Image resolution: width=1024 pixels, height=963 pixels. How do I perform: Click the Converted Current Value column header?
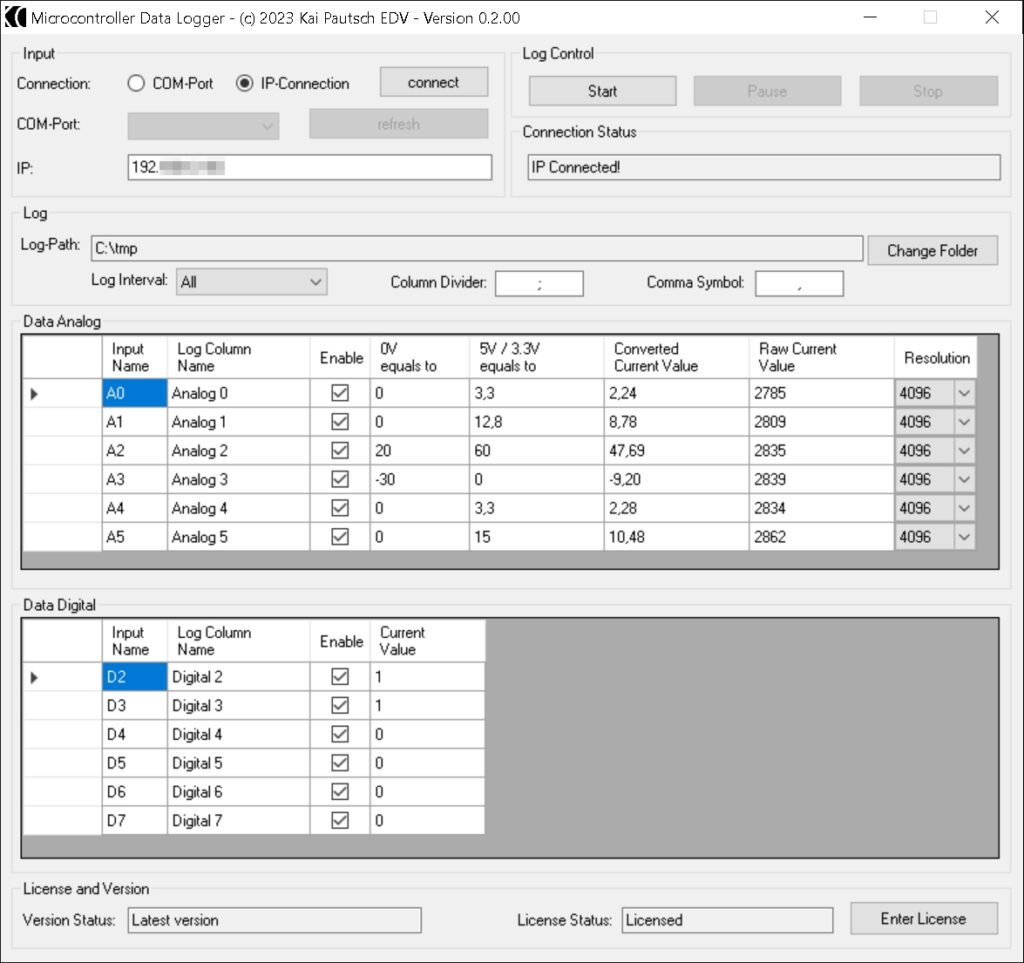point(677,357)
